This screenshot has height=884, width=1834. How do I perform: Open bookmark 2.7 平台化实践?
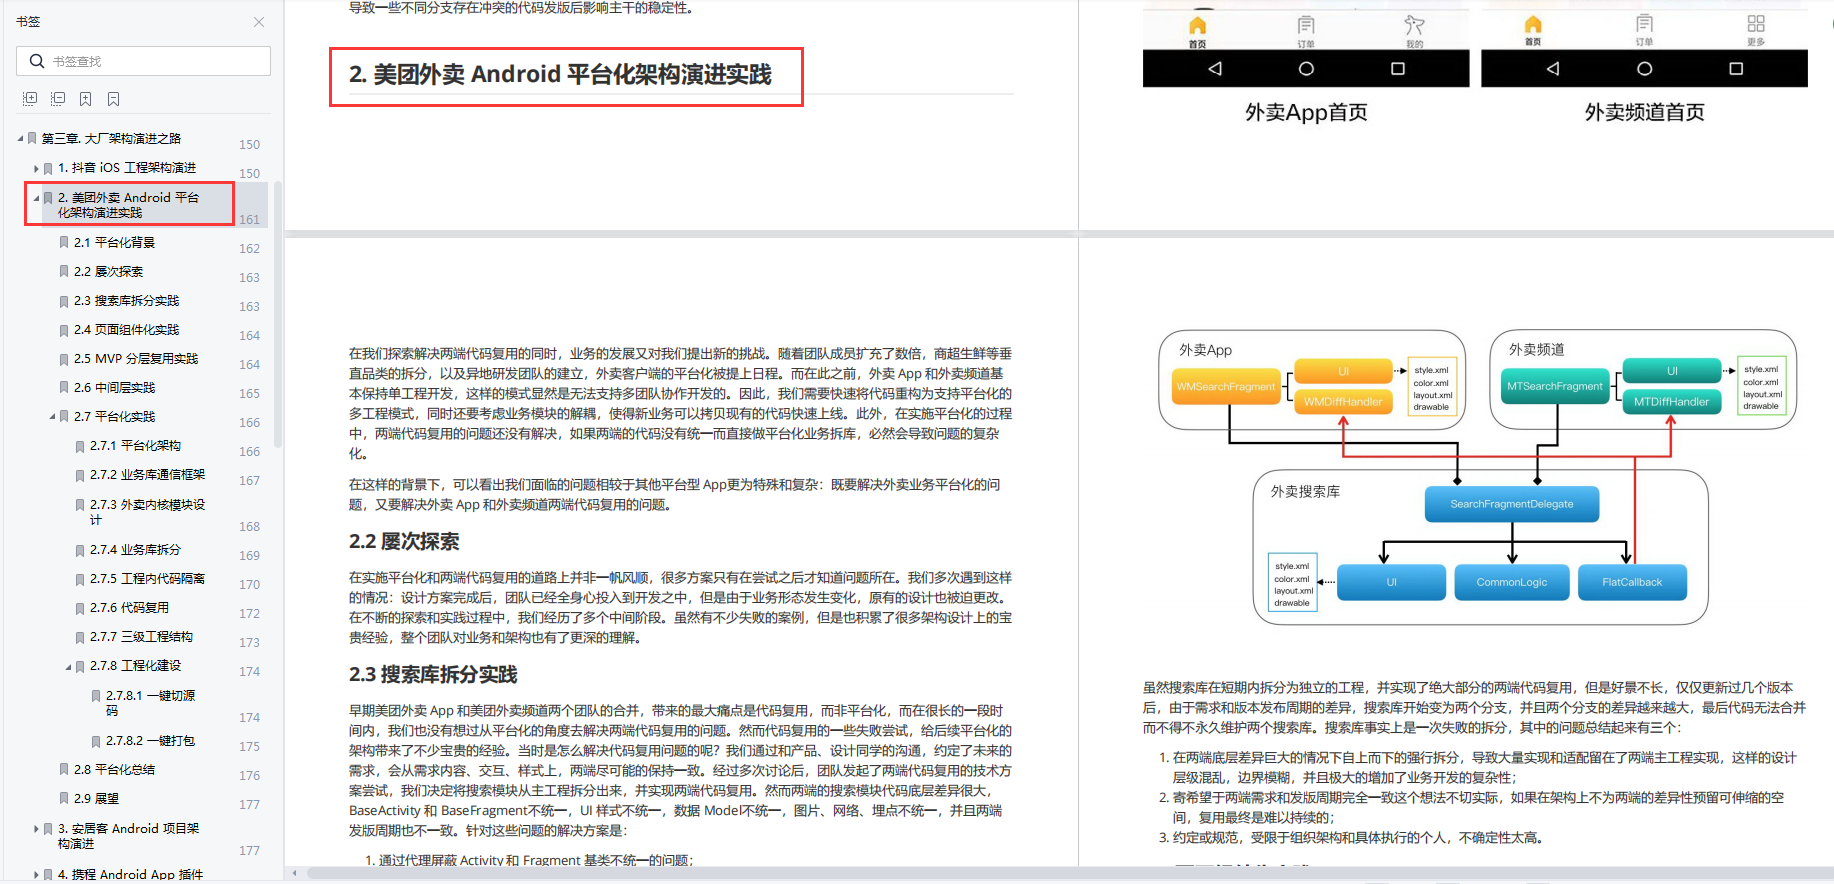114,417
